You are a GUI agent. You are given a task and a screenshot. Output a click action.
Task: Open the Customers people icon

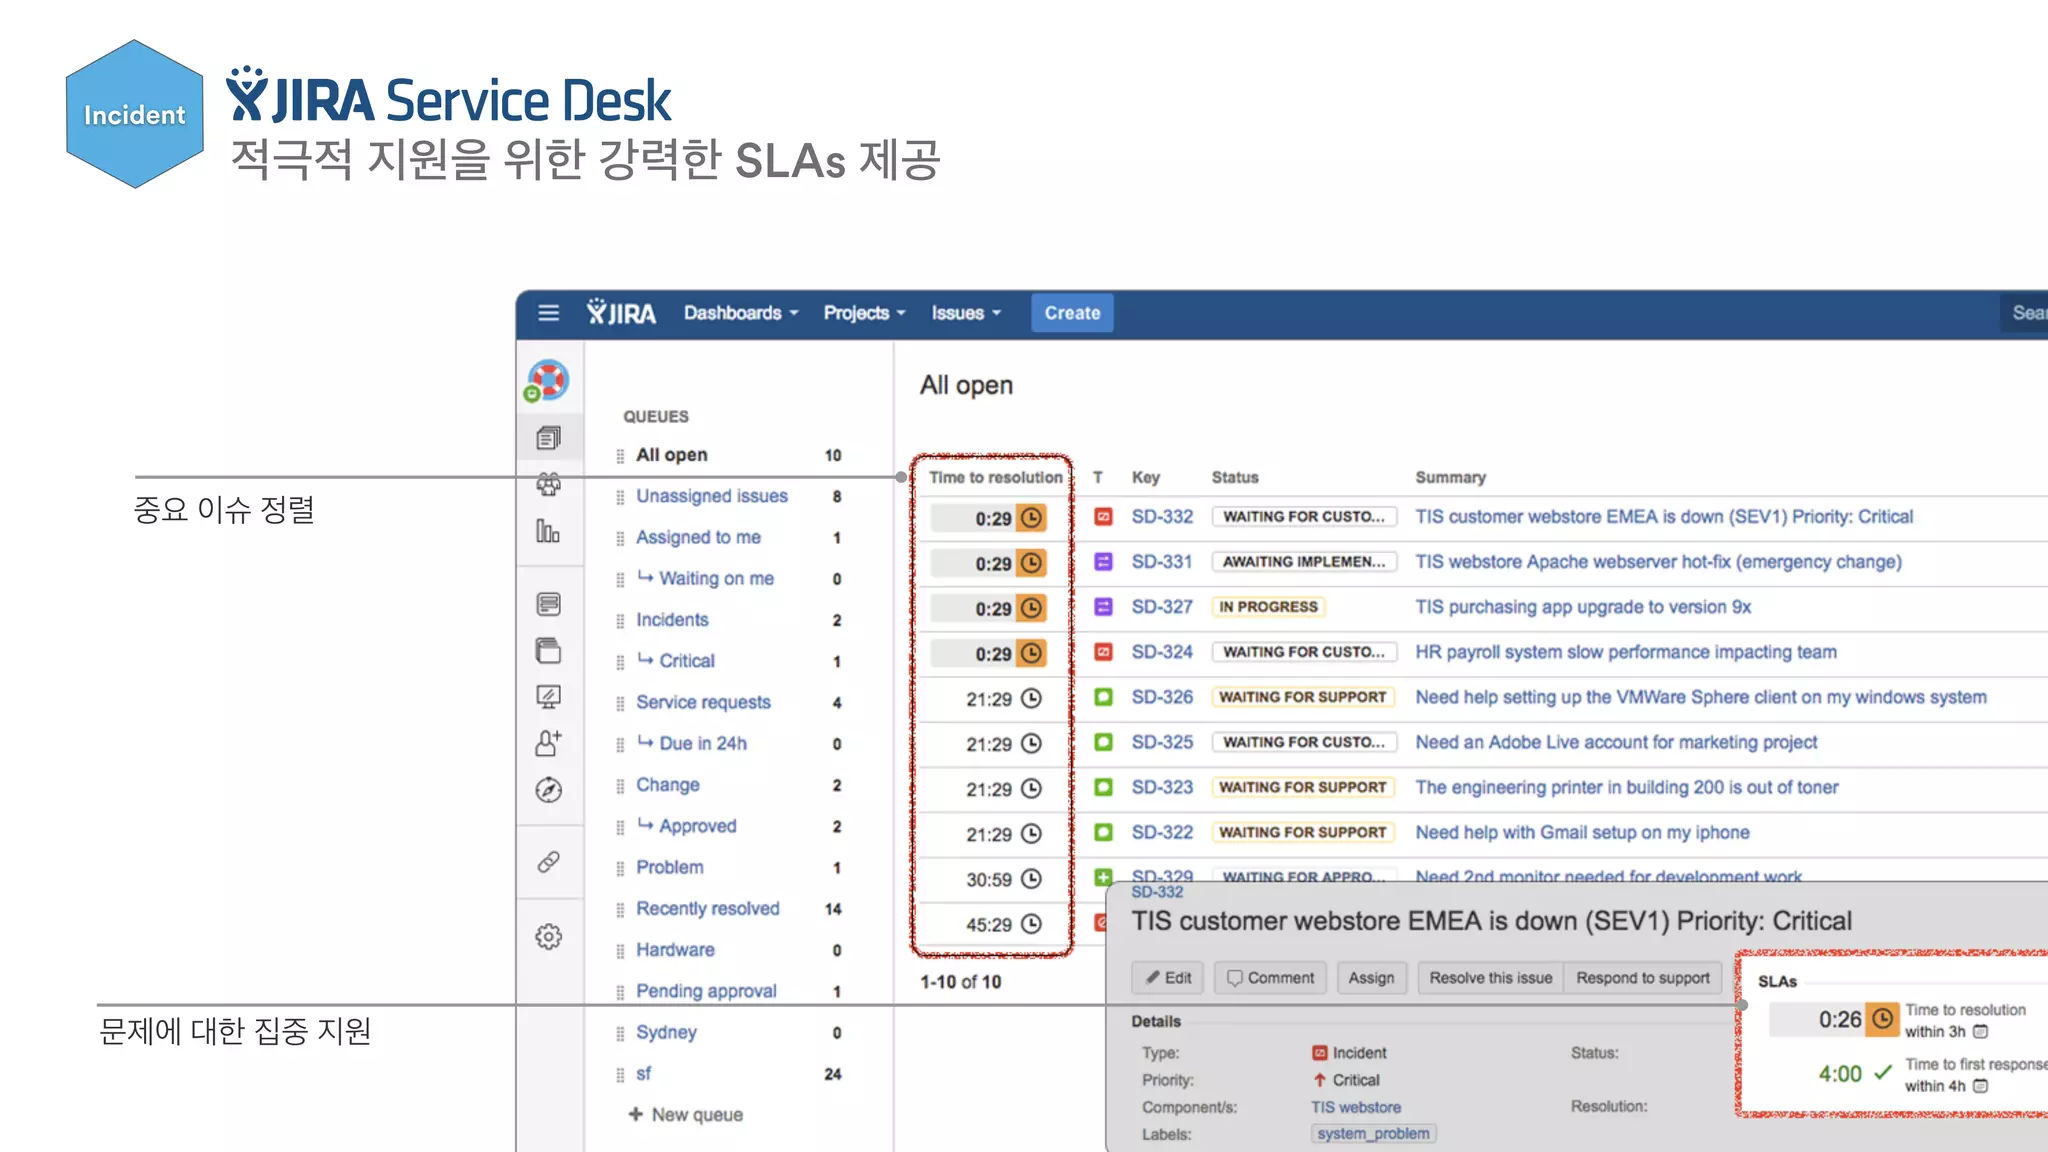point(548,485)
